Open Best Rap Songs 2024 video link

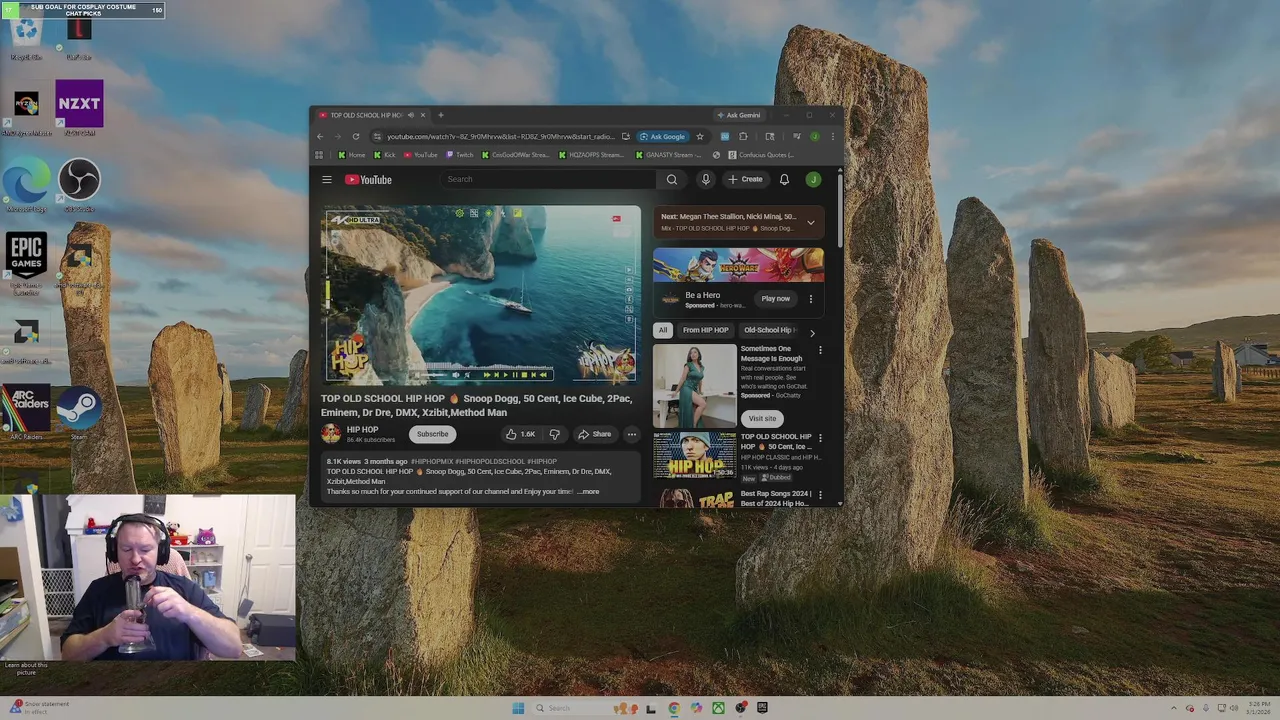pos(775,498)
